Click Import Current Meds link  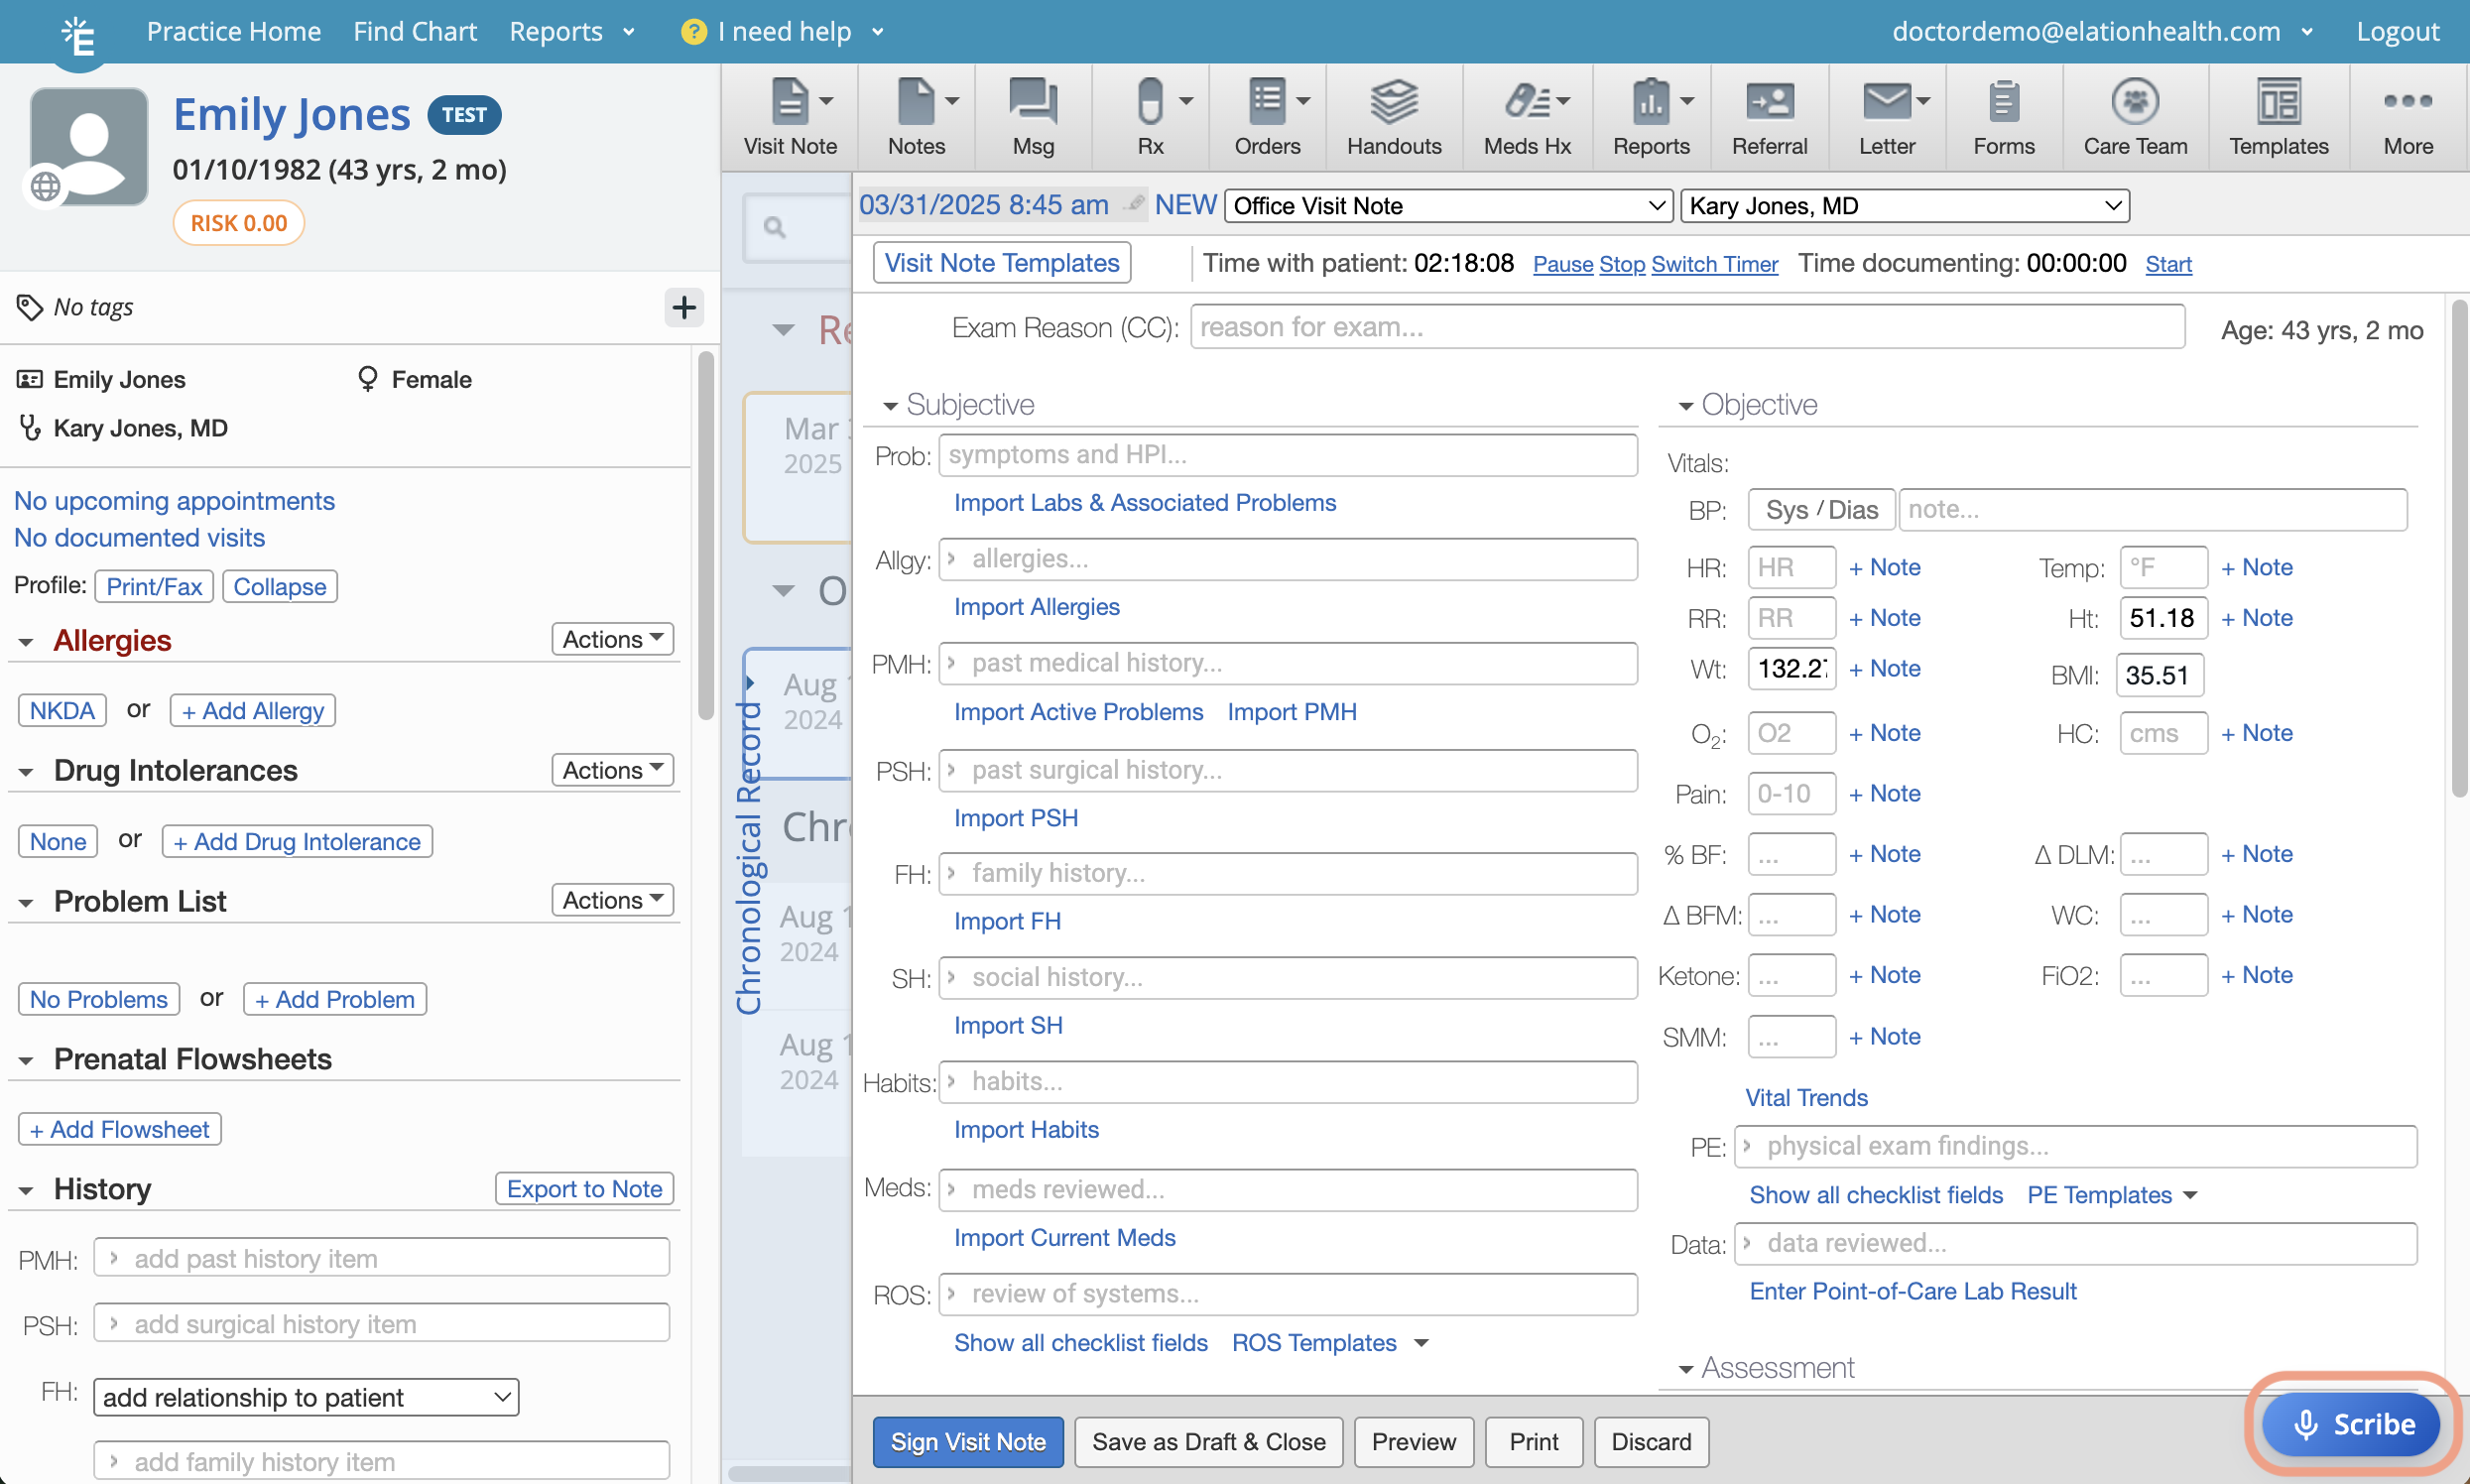click(x=1064, y=1237)
